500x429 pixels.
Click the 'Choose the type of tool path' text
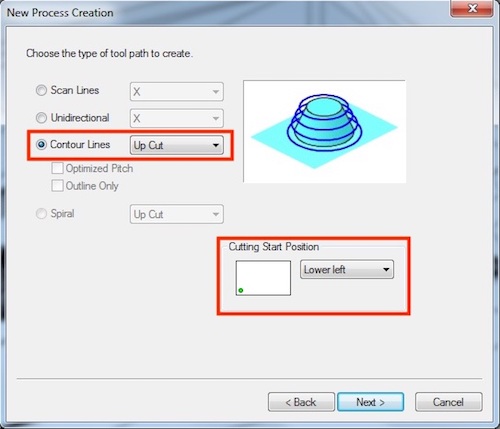click(x=109, y=53)
